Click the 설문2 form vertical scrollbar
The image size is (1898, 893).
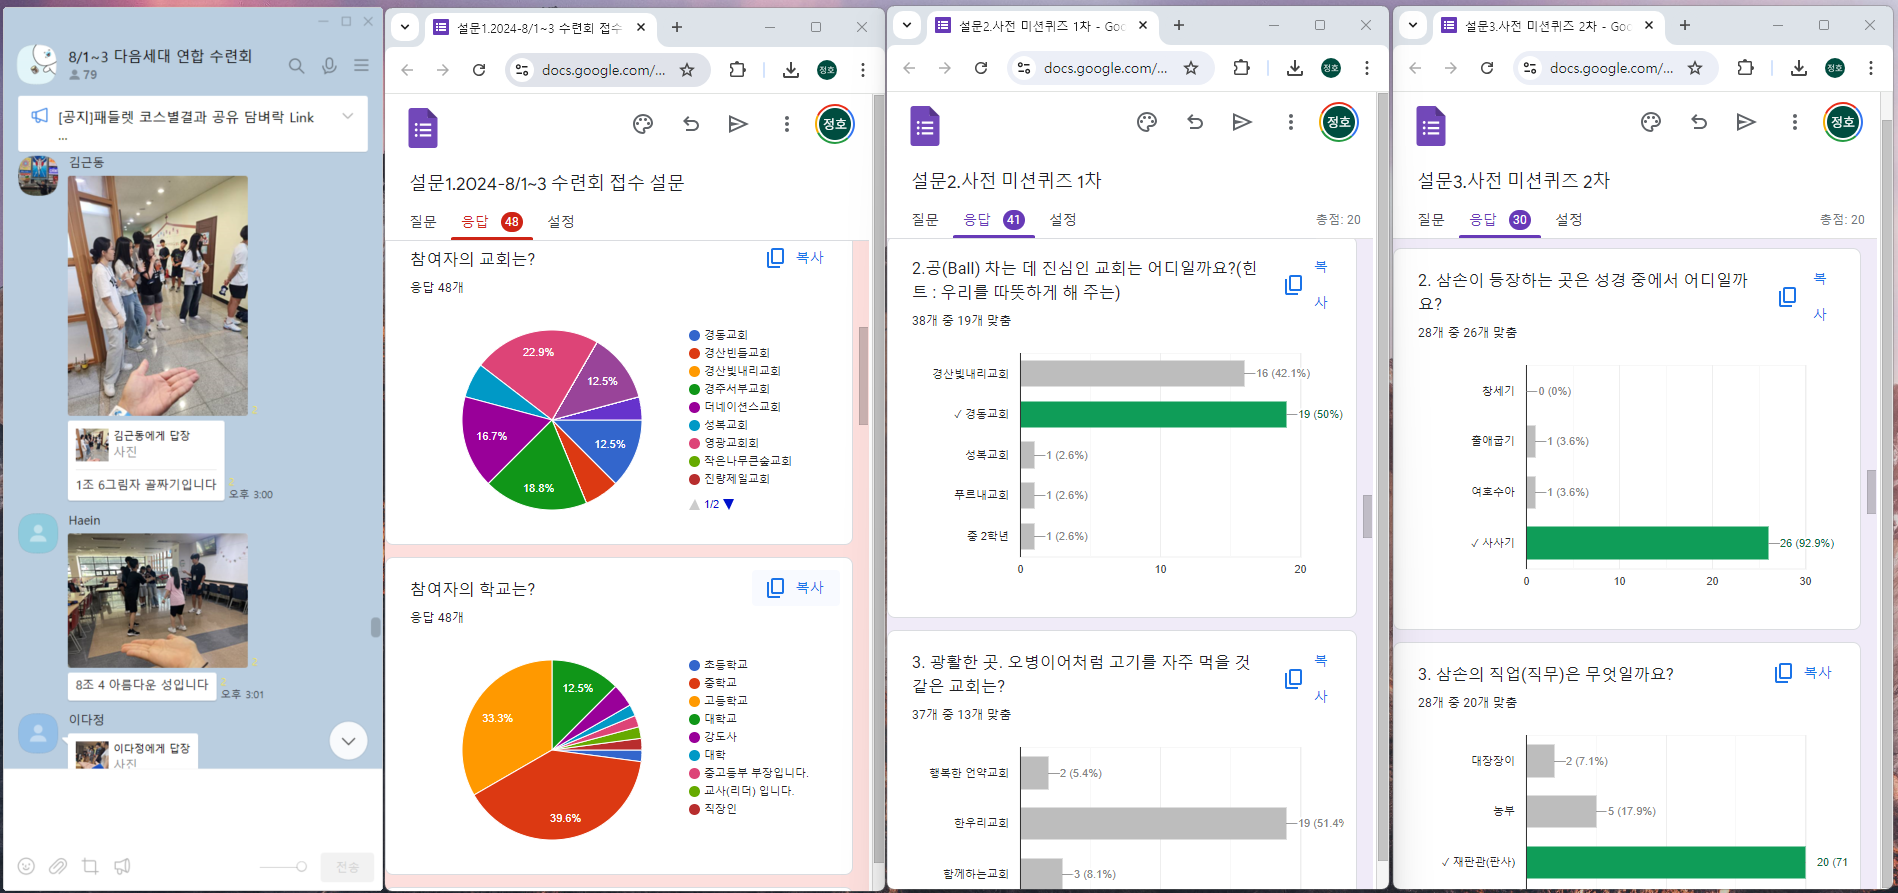pyautogui.click(x=1367, y=517)
